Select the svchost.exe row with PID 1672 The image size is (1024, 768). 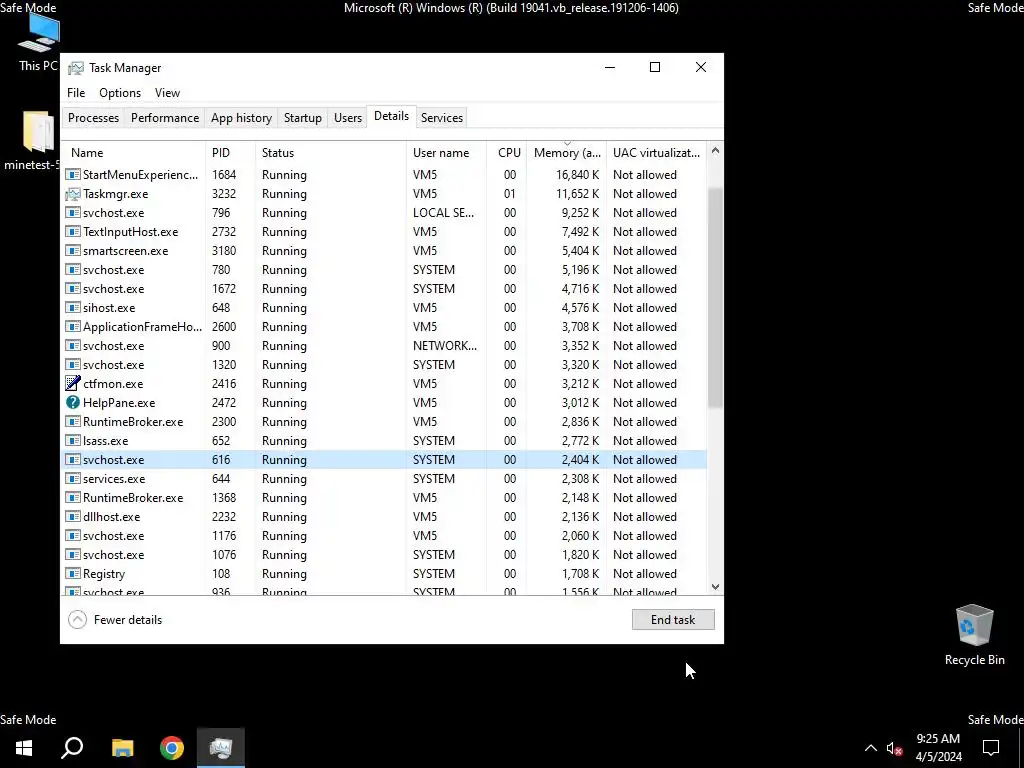[385, 289]
